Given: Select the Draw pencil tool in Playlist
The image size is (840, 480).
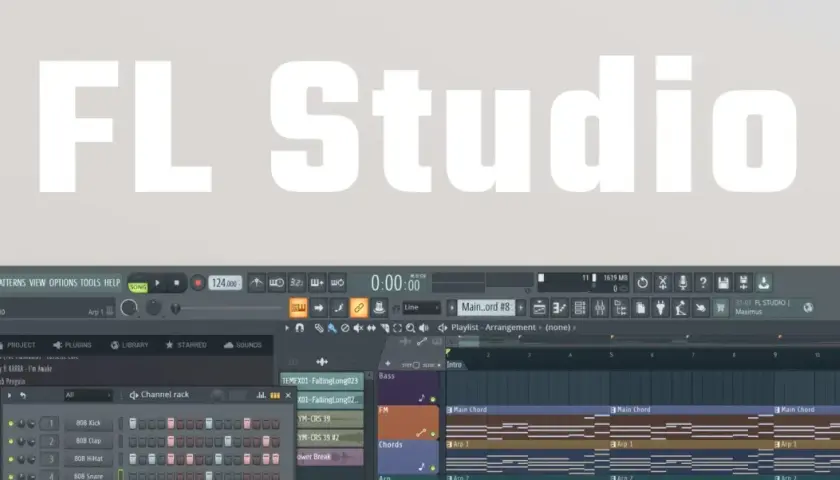Looking at the screenshot, I should (x=319, y=328).
